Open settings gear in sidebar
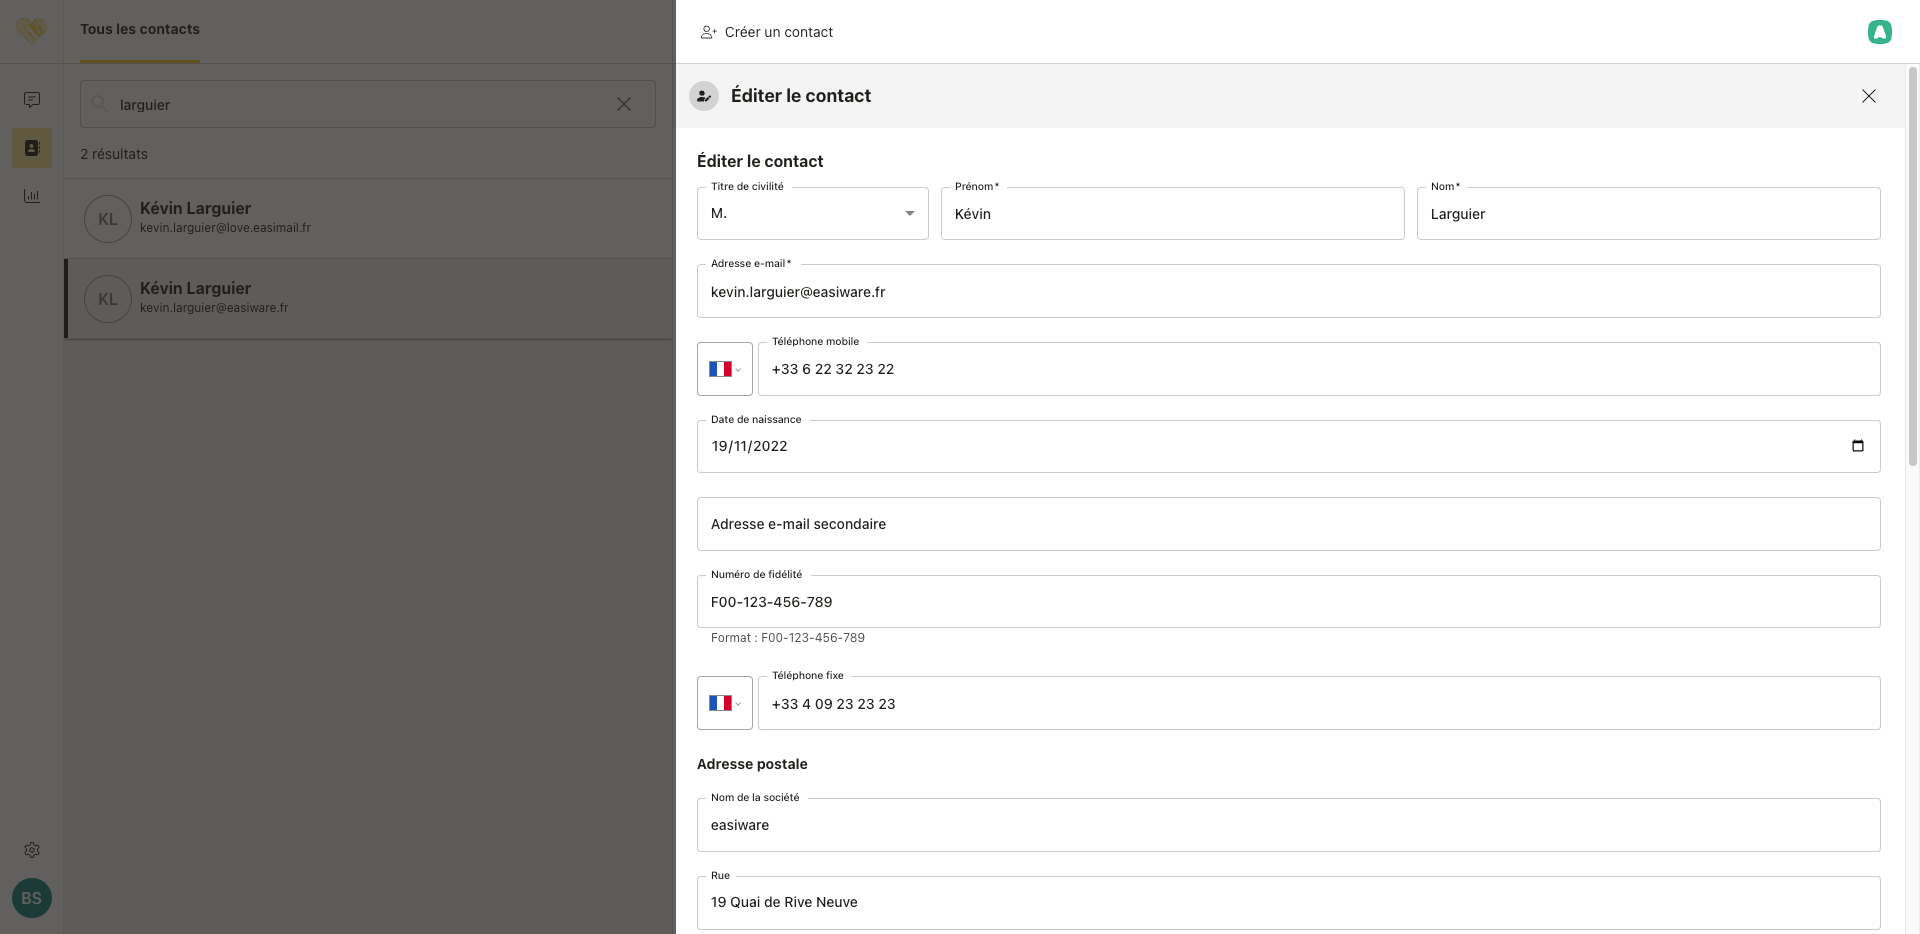The width and height of the screenshot is (1920, 934). pos(32,850)
